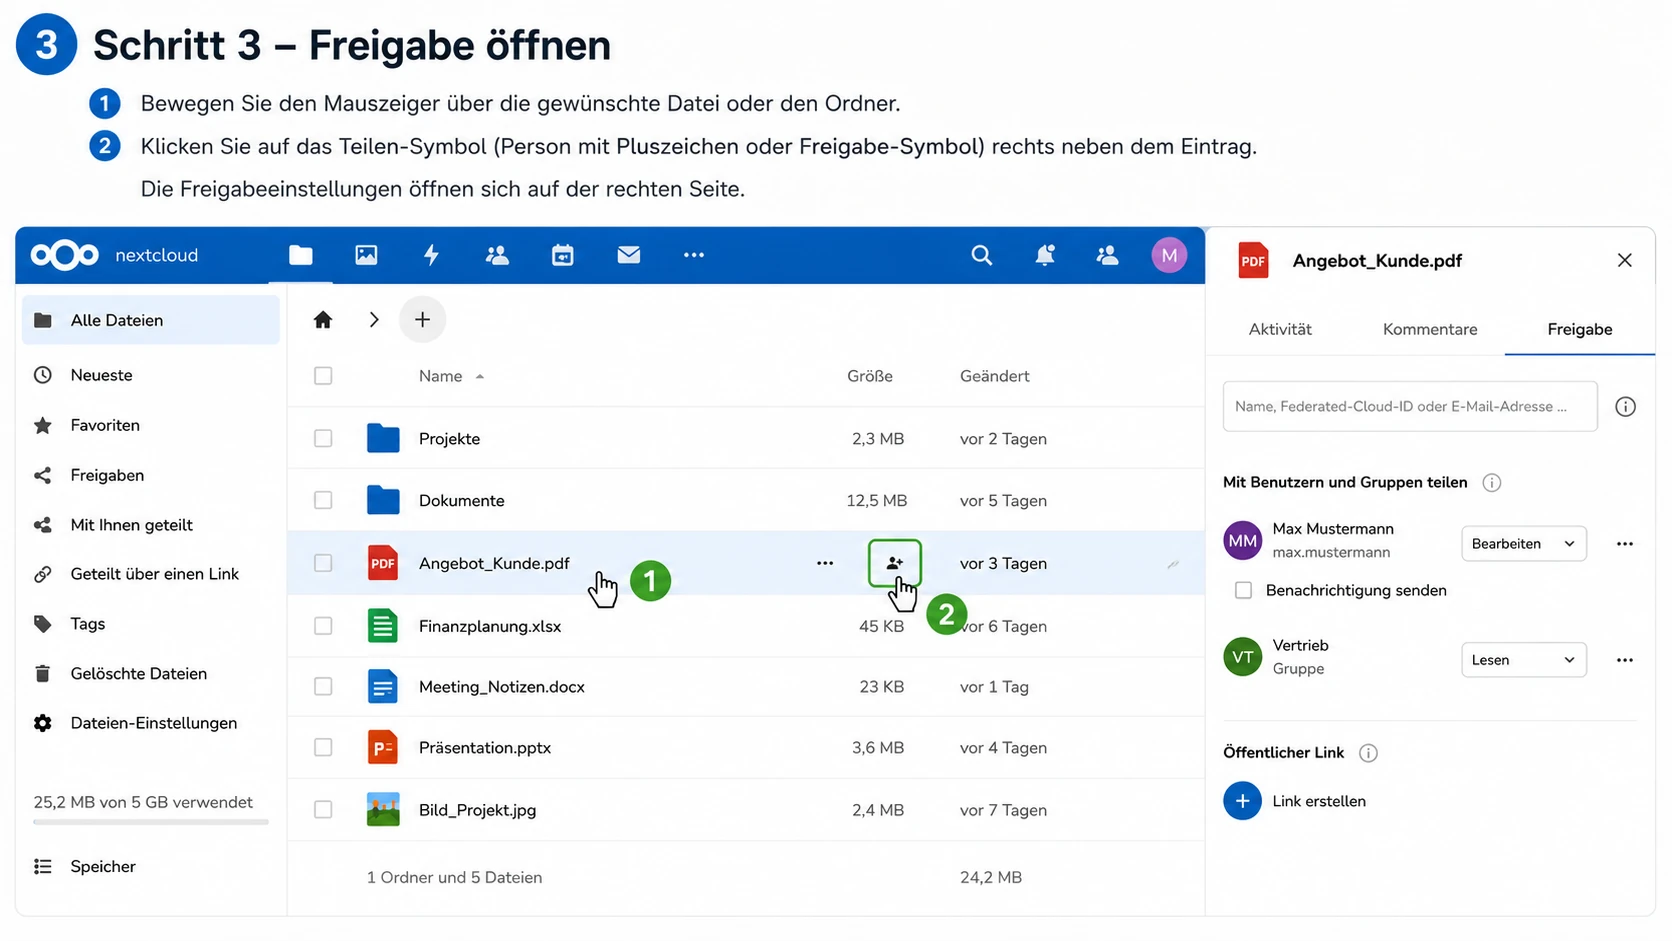1672x941 pixels.
Task: Select Alle Dateien in sidebar
Action: tap(151, 320)
